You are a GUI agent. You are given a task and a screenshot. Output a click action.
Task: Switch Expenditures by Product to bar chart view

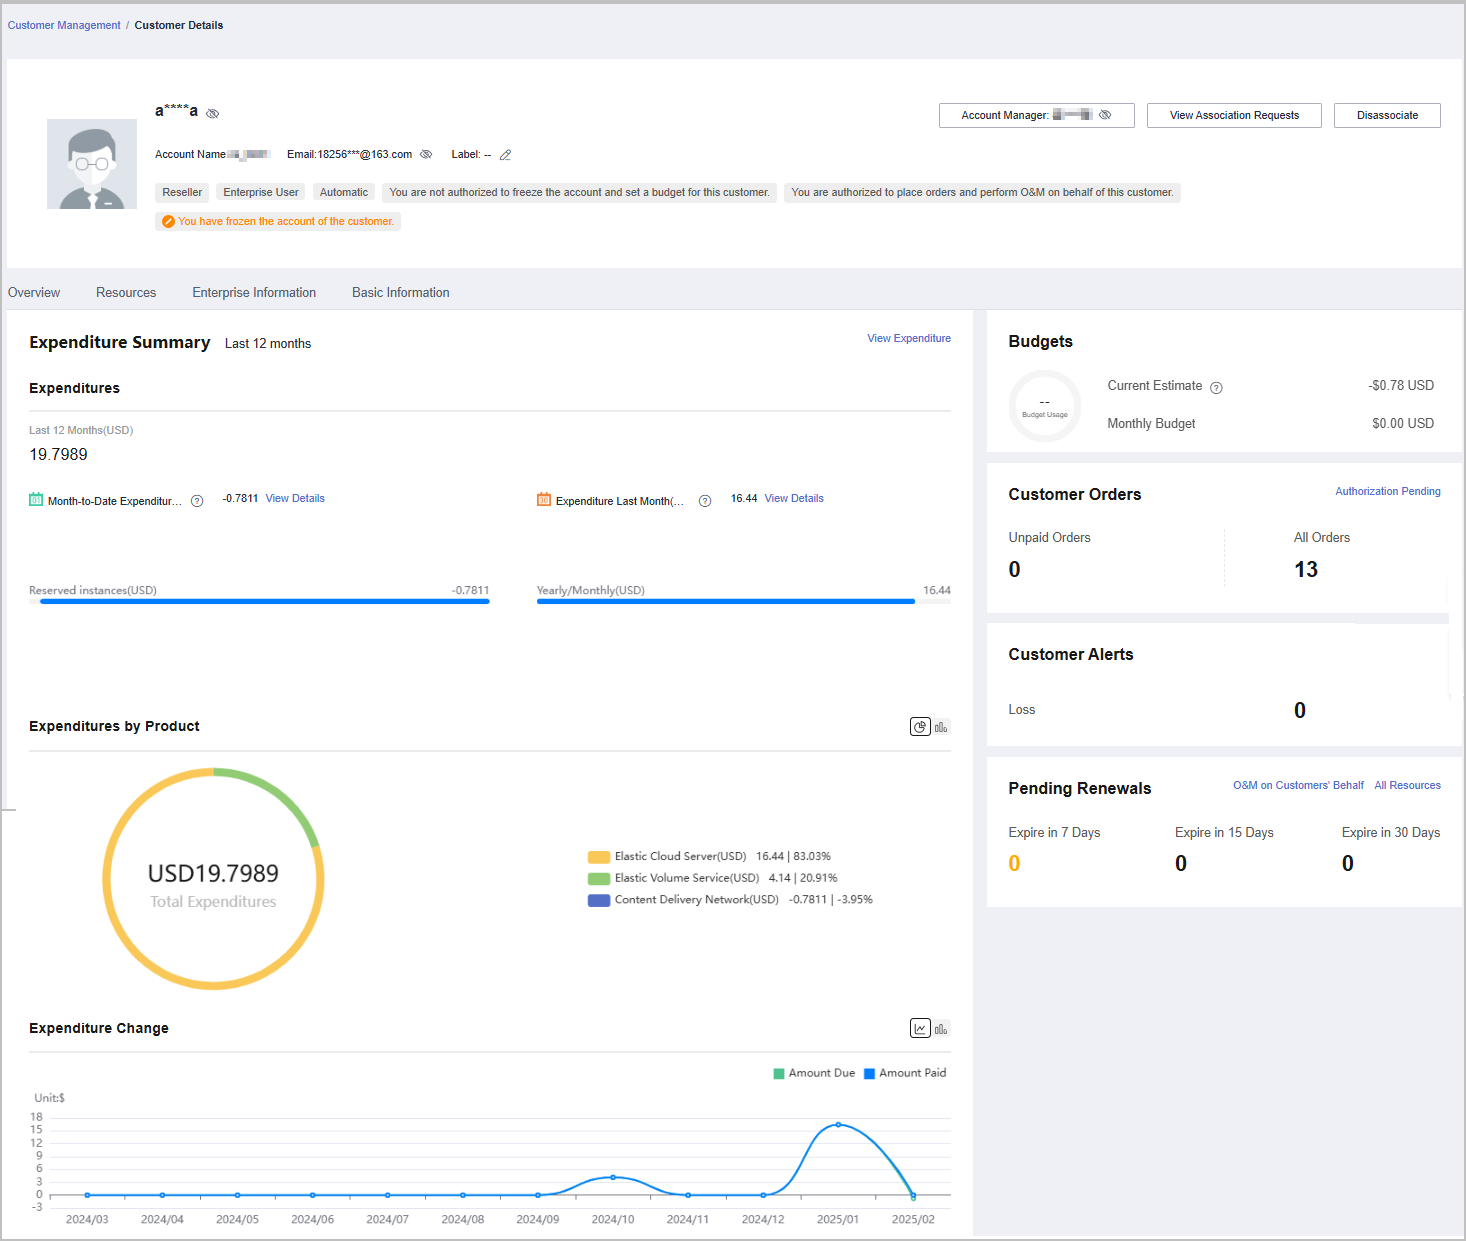pyautogui.click(x=941, y=727)
